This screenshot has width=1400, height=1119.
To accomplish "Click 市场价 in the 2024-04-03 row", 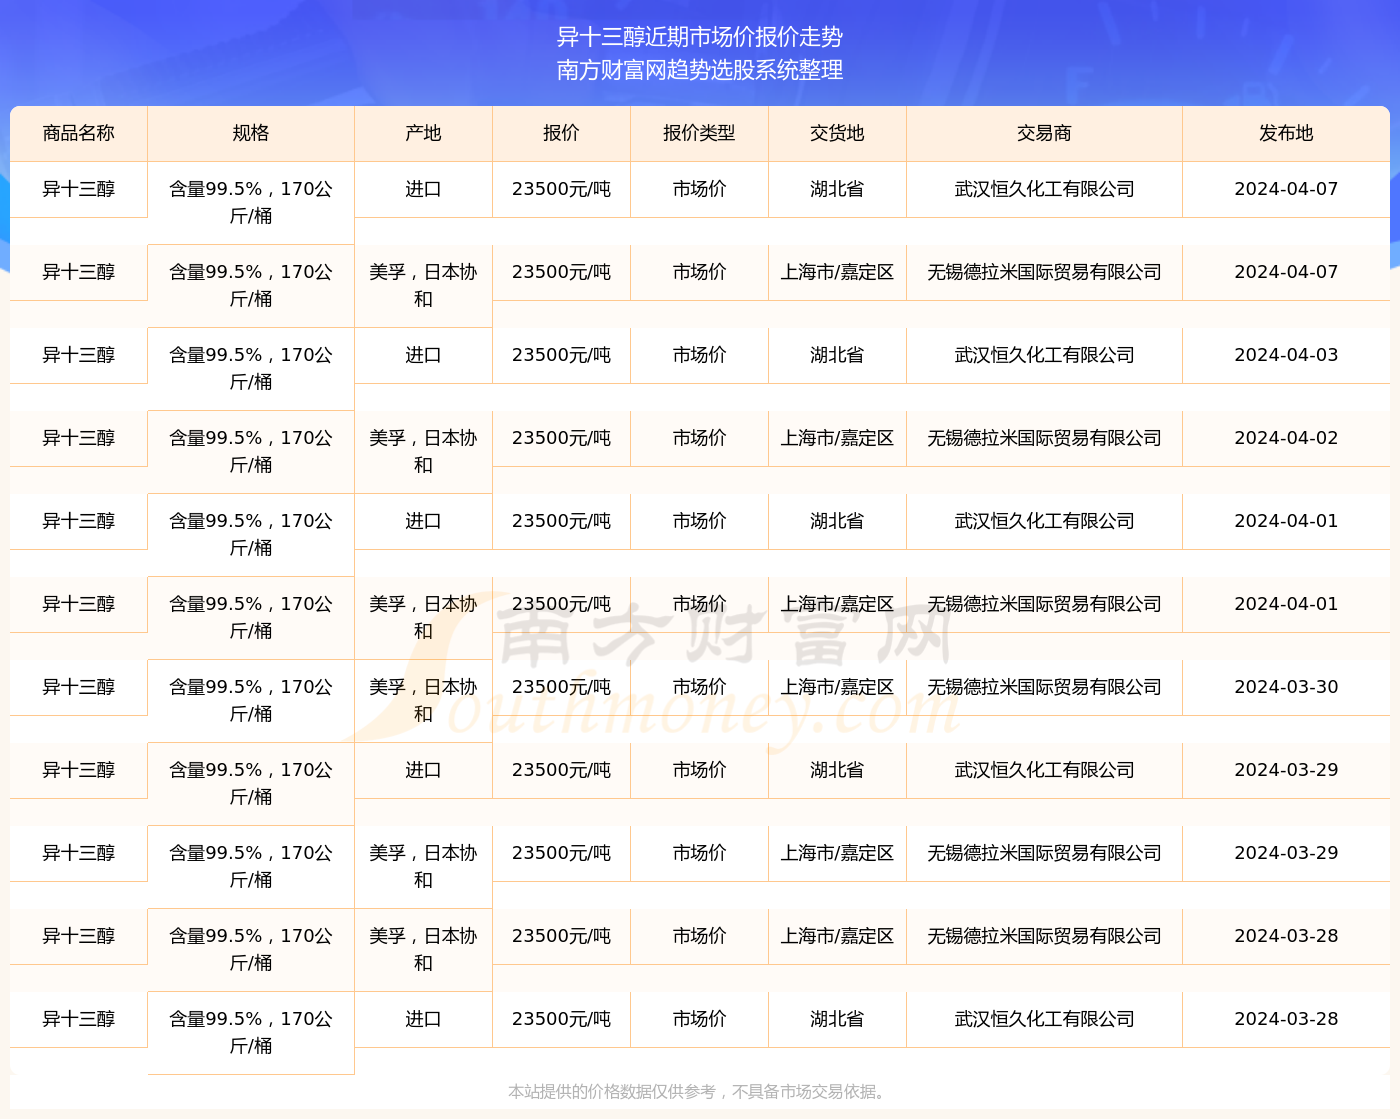I will (699, 355).
